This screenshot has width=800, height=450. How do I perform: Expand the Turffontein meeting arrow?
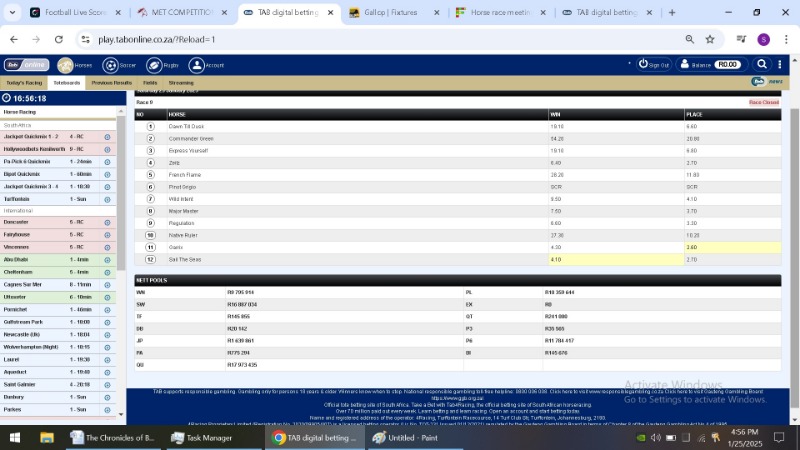pyautogui.click(x=107, y=199)
